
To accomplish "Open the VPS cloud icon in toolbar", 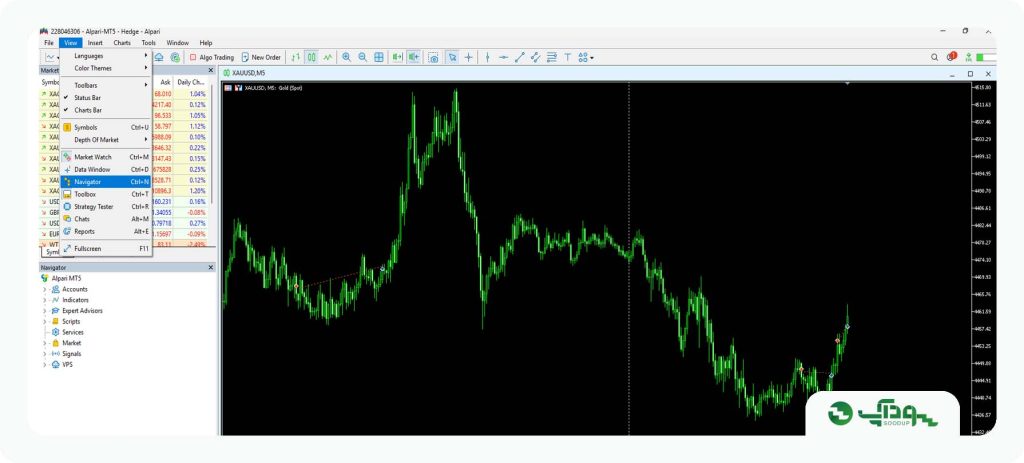I will point(159,57).
